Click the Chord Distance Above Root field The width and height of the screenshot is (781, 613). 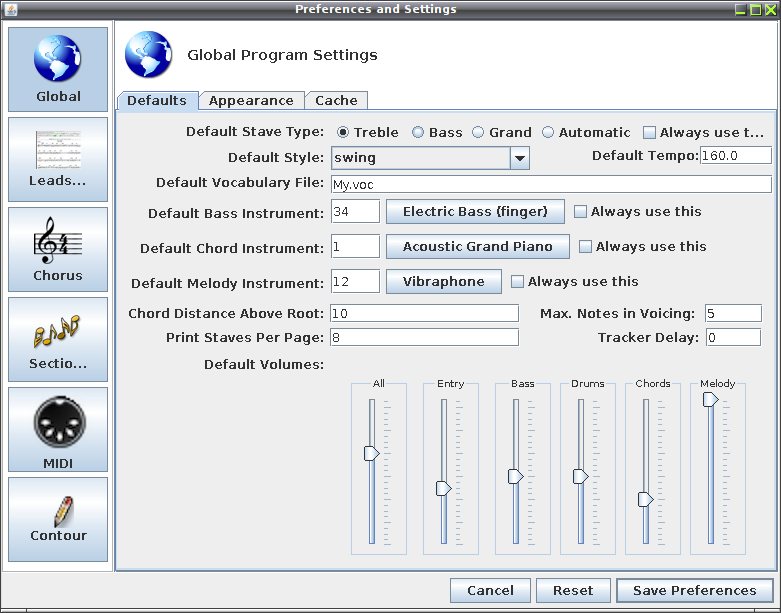(x=425, y=313)
